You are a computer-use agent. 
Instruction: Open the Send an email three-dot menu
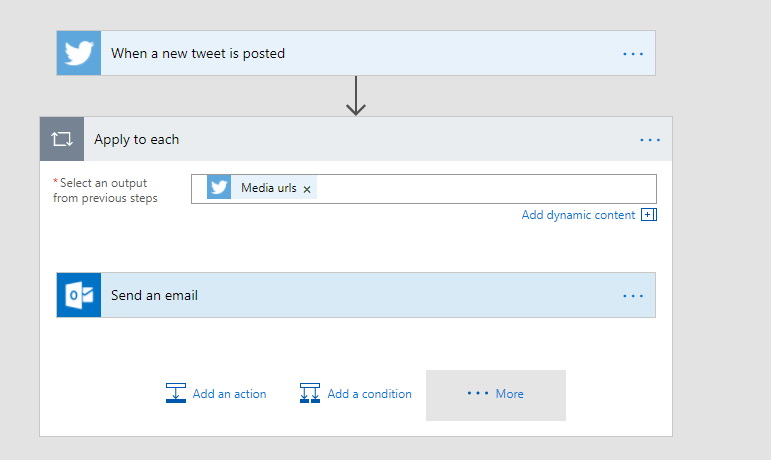click(633, 296)
